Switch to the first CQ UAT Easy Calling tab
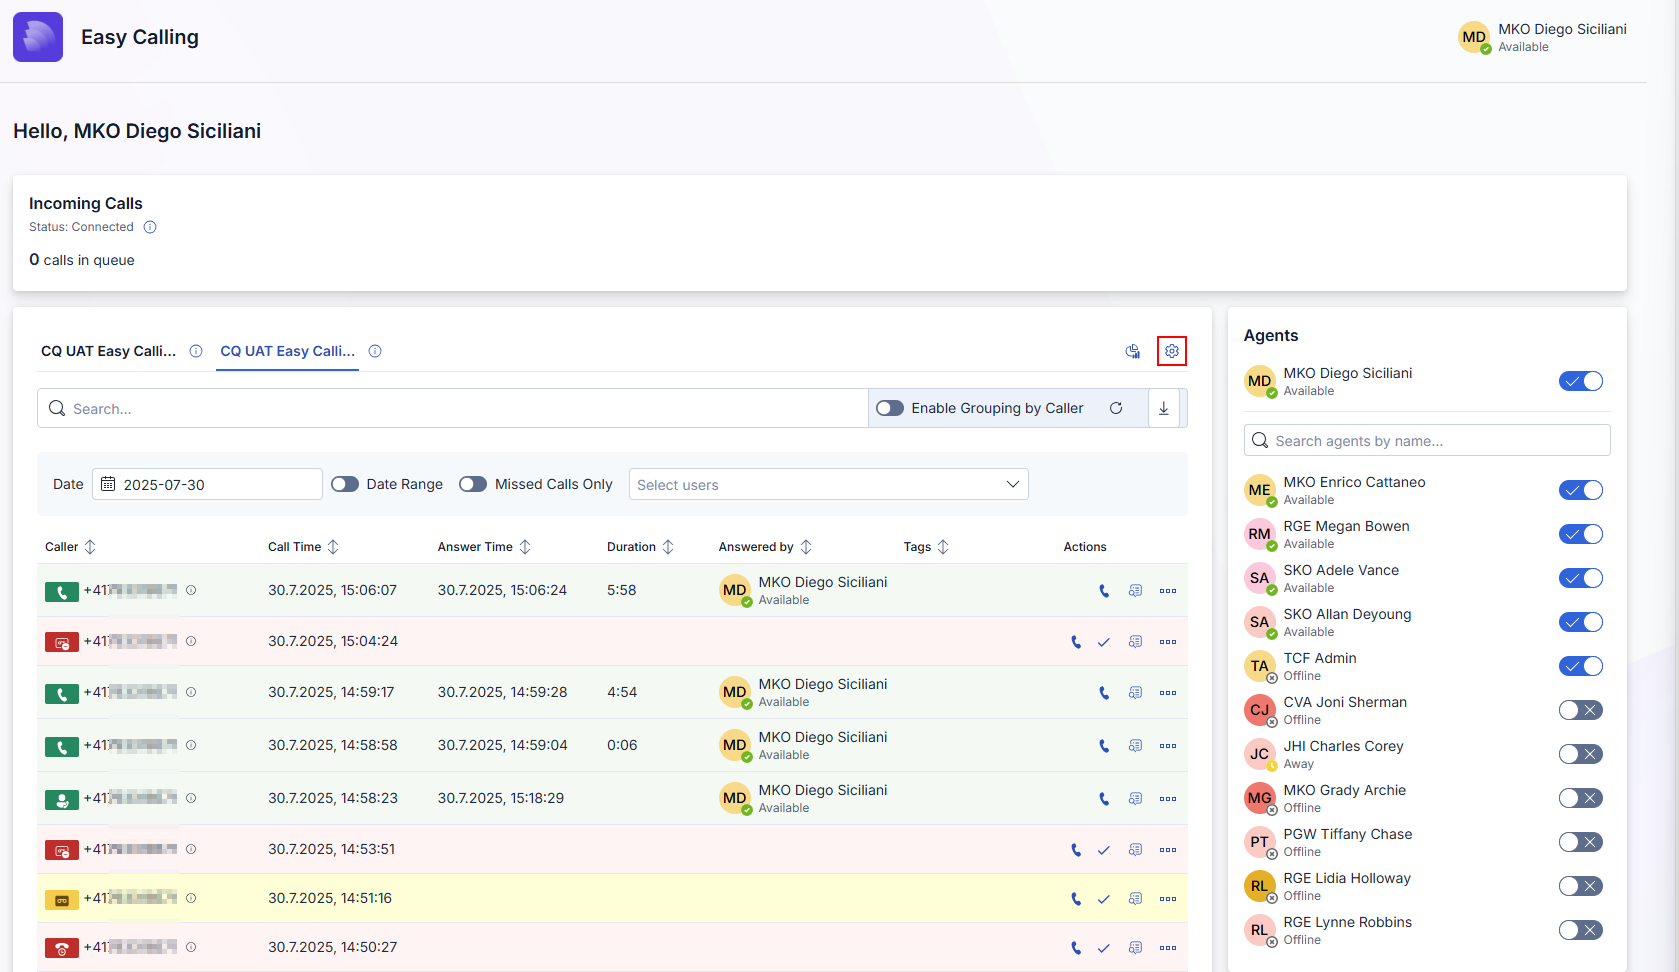Image resolution: width=1679 pixels, height=972 pixels. point(108,351)
